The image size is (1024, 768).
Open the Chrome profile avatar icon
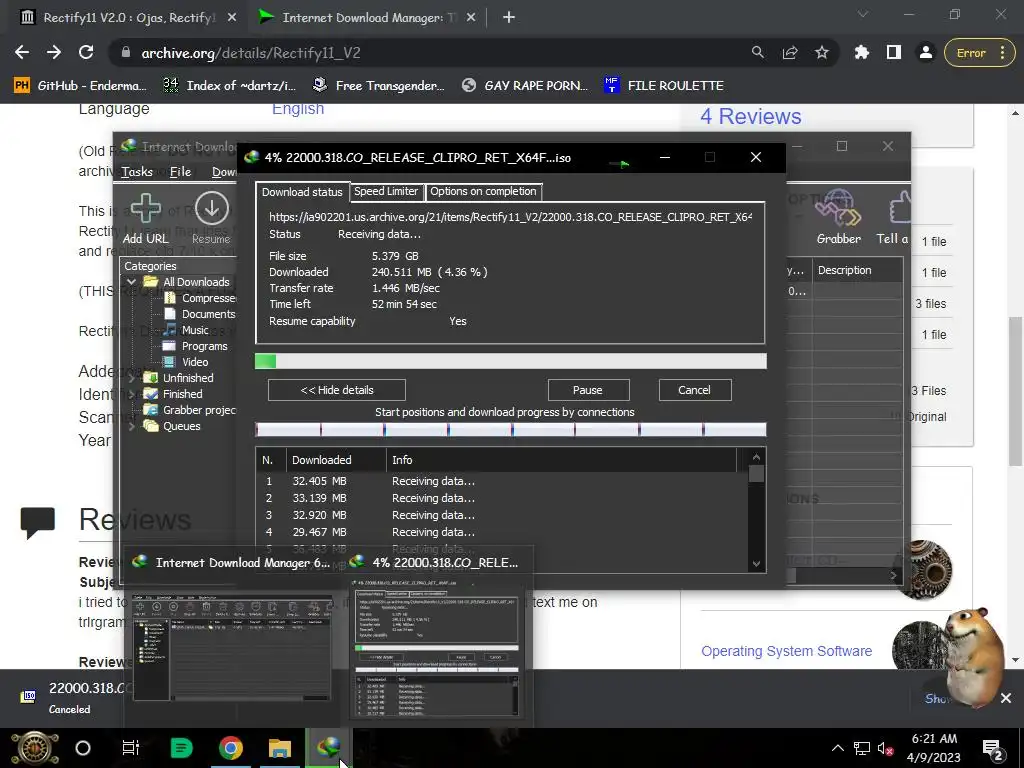(x=925, y=53)
